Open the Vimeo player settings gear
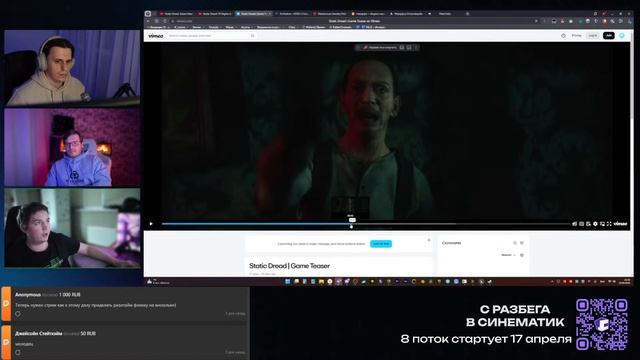 pos(595,224)
